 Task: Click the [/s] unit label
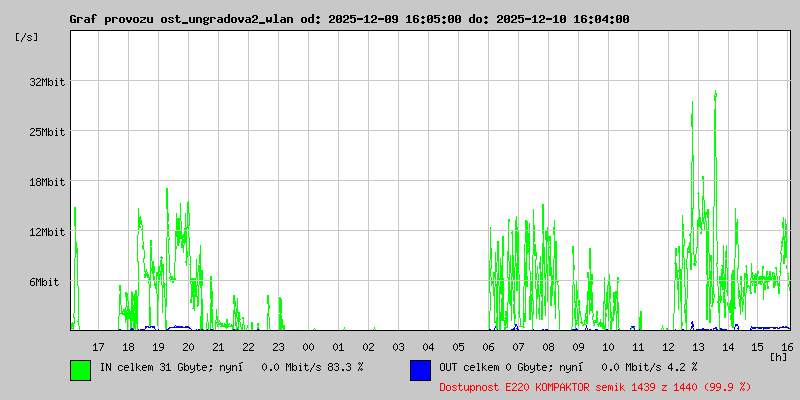pos(27,37)
